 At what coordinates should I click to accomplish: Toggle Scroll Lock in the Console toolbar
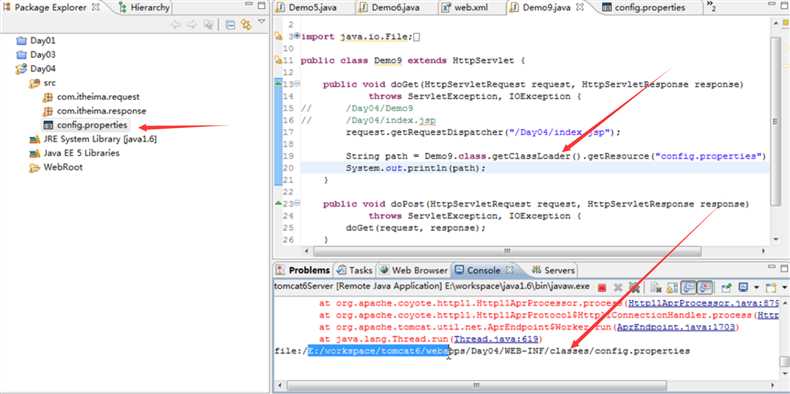pos(672,288)
